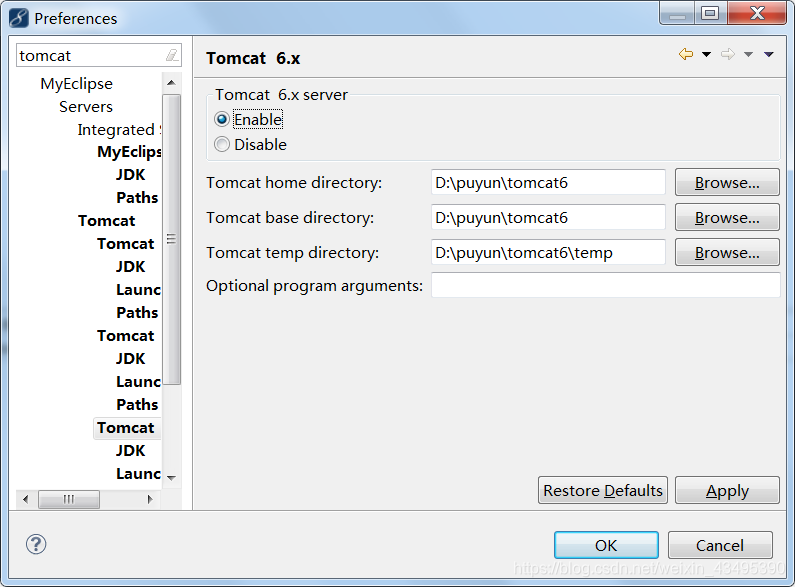
Task: Select the Disable radio button
Action: click(x=222, y=144)
